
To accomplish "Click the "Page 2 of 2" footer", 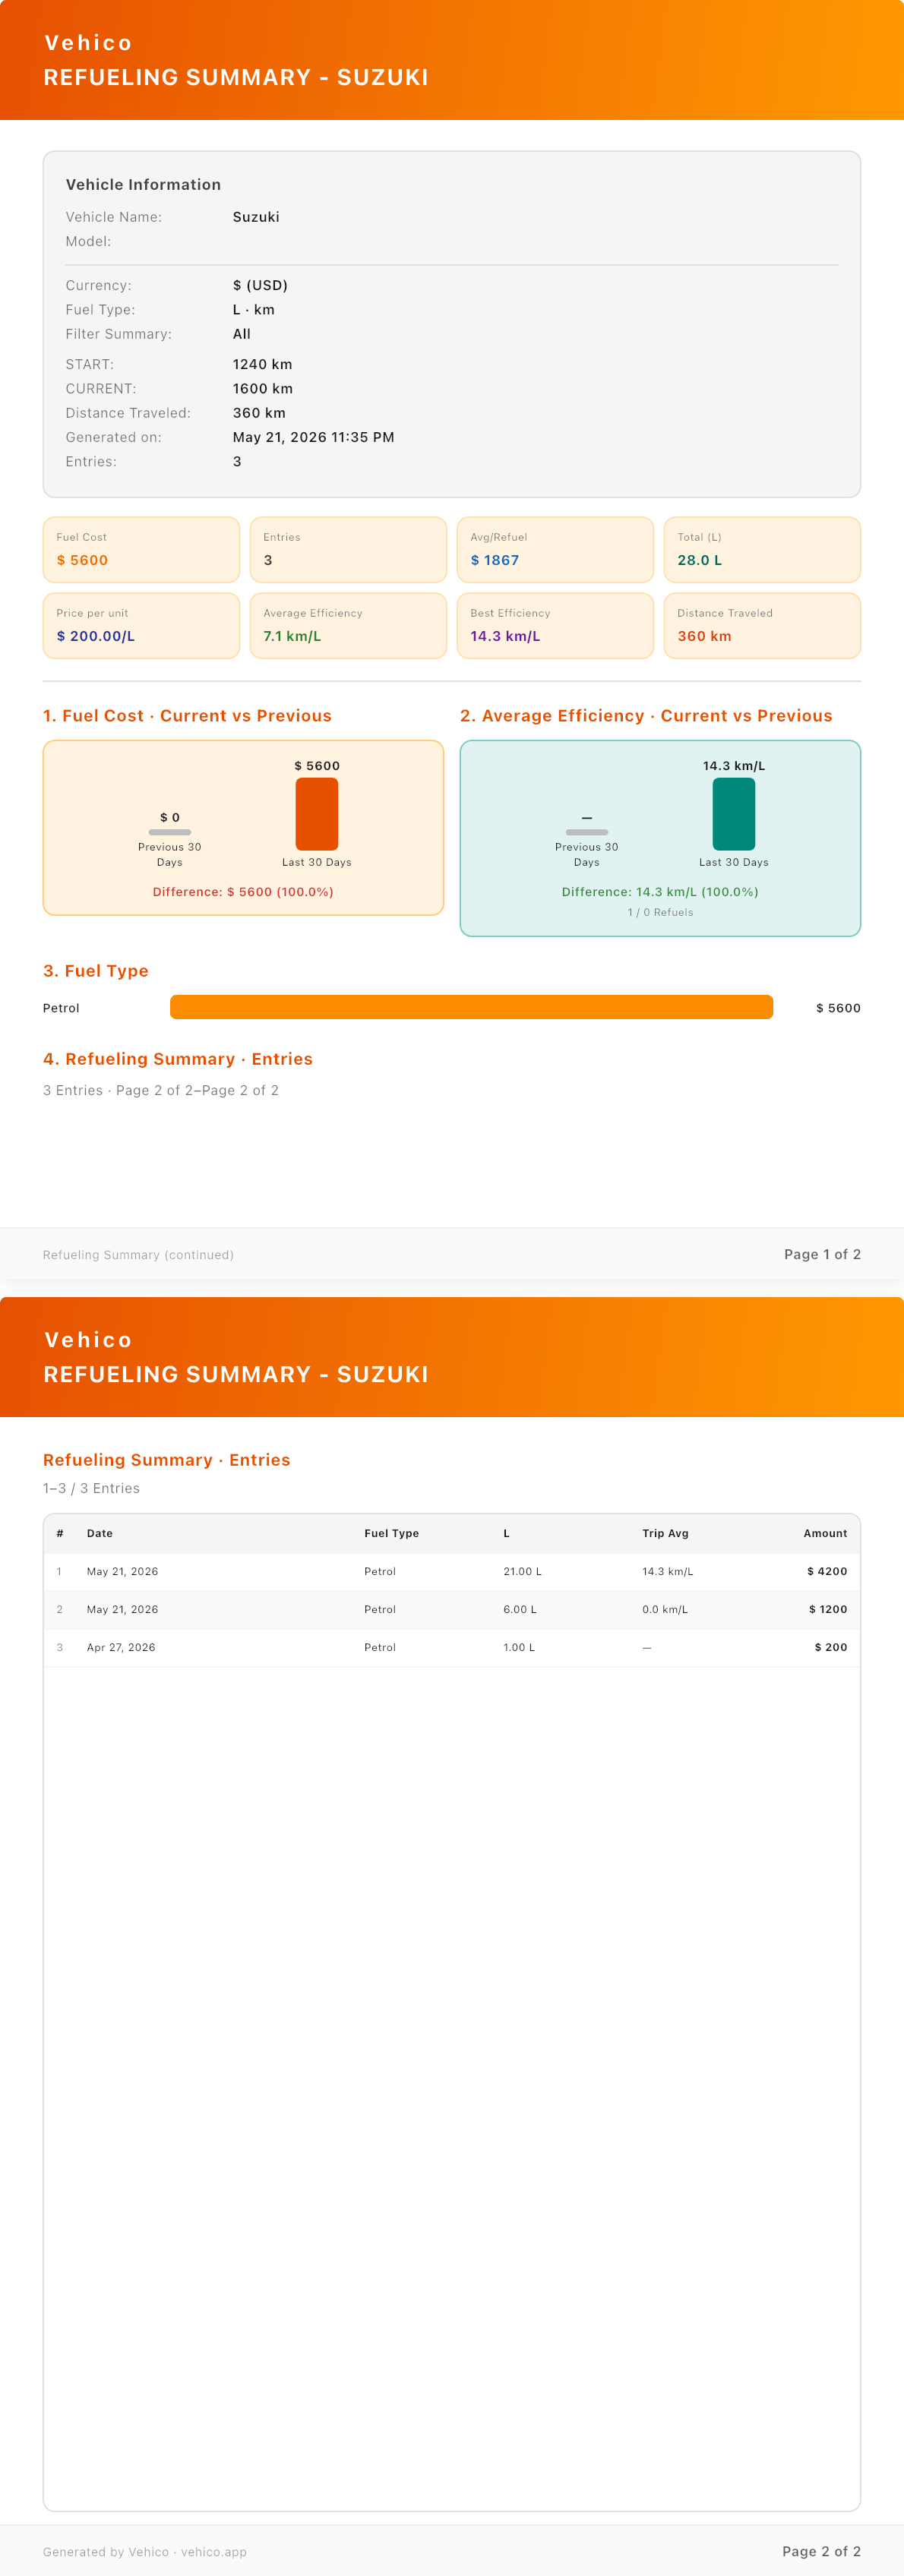I will pyautogui.click(x=821, y=2551).
